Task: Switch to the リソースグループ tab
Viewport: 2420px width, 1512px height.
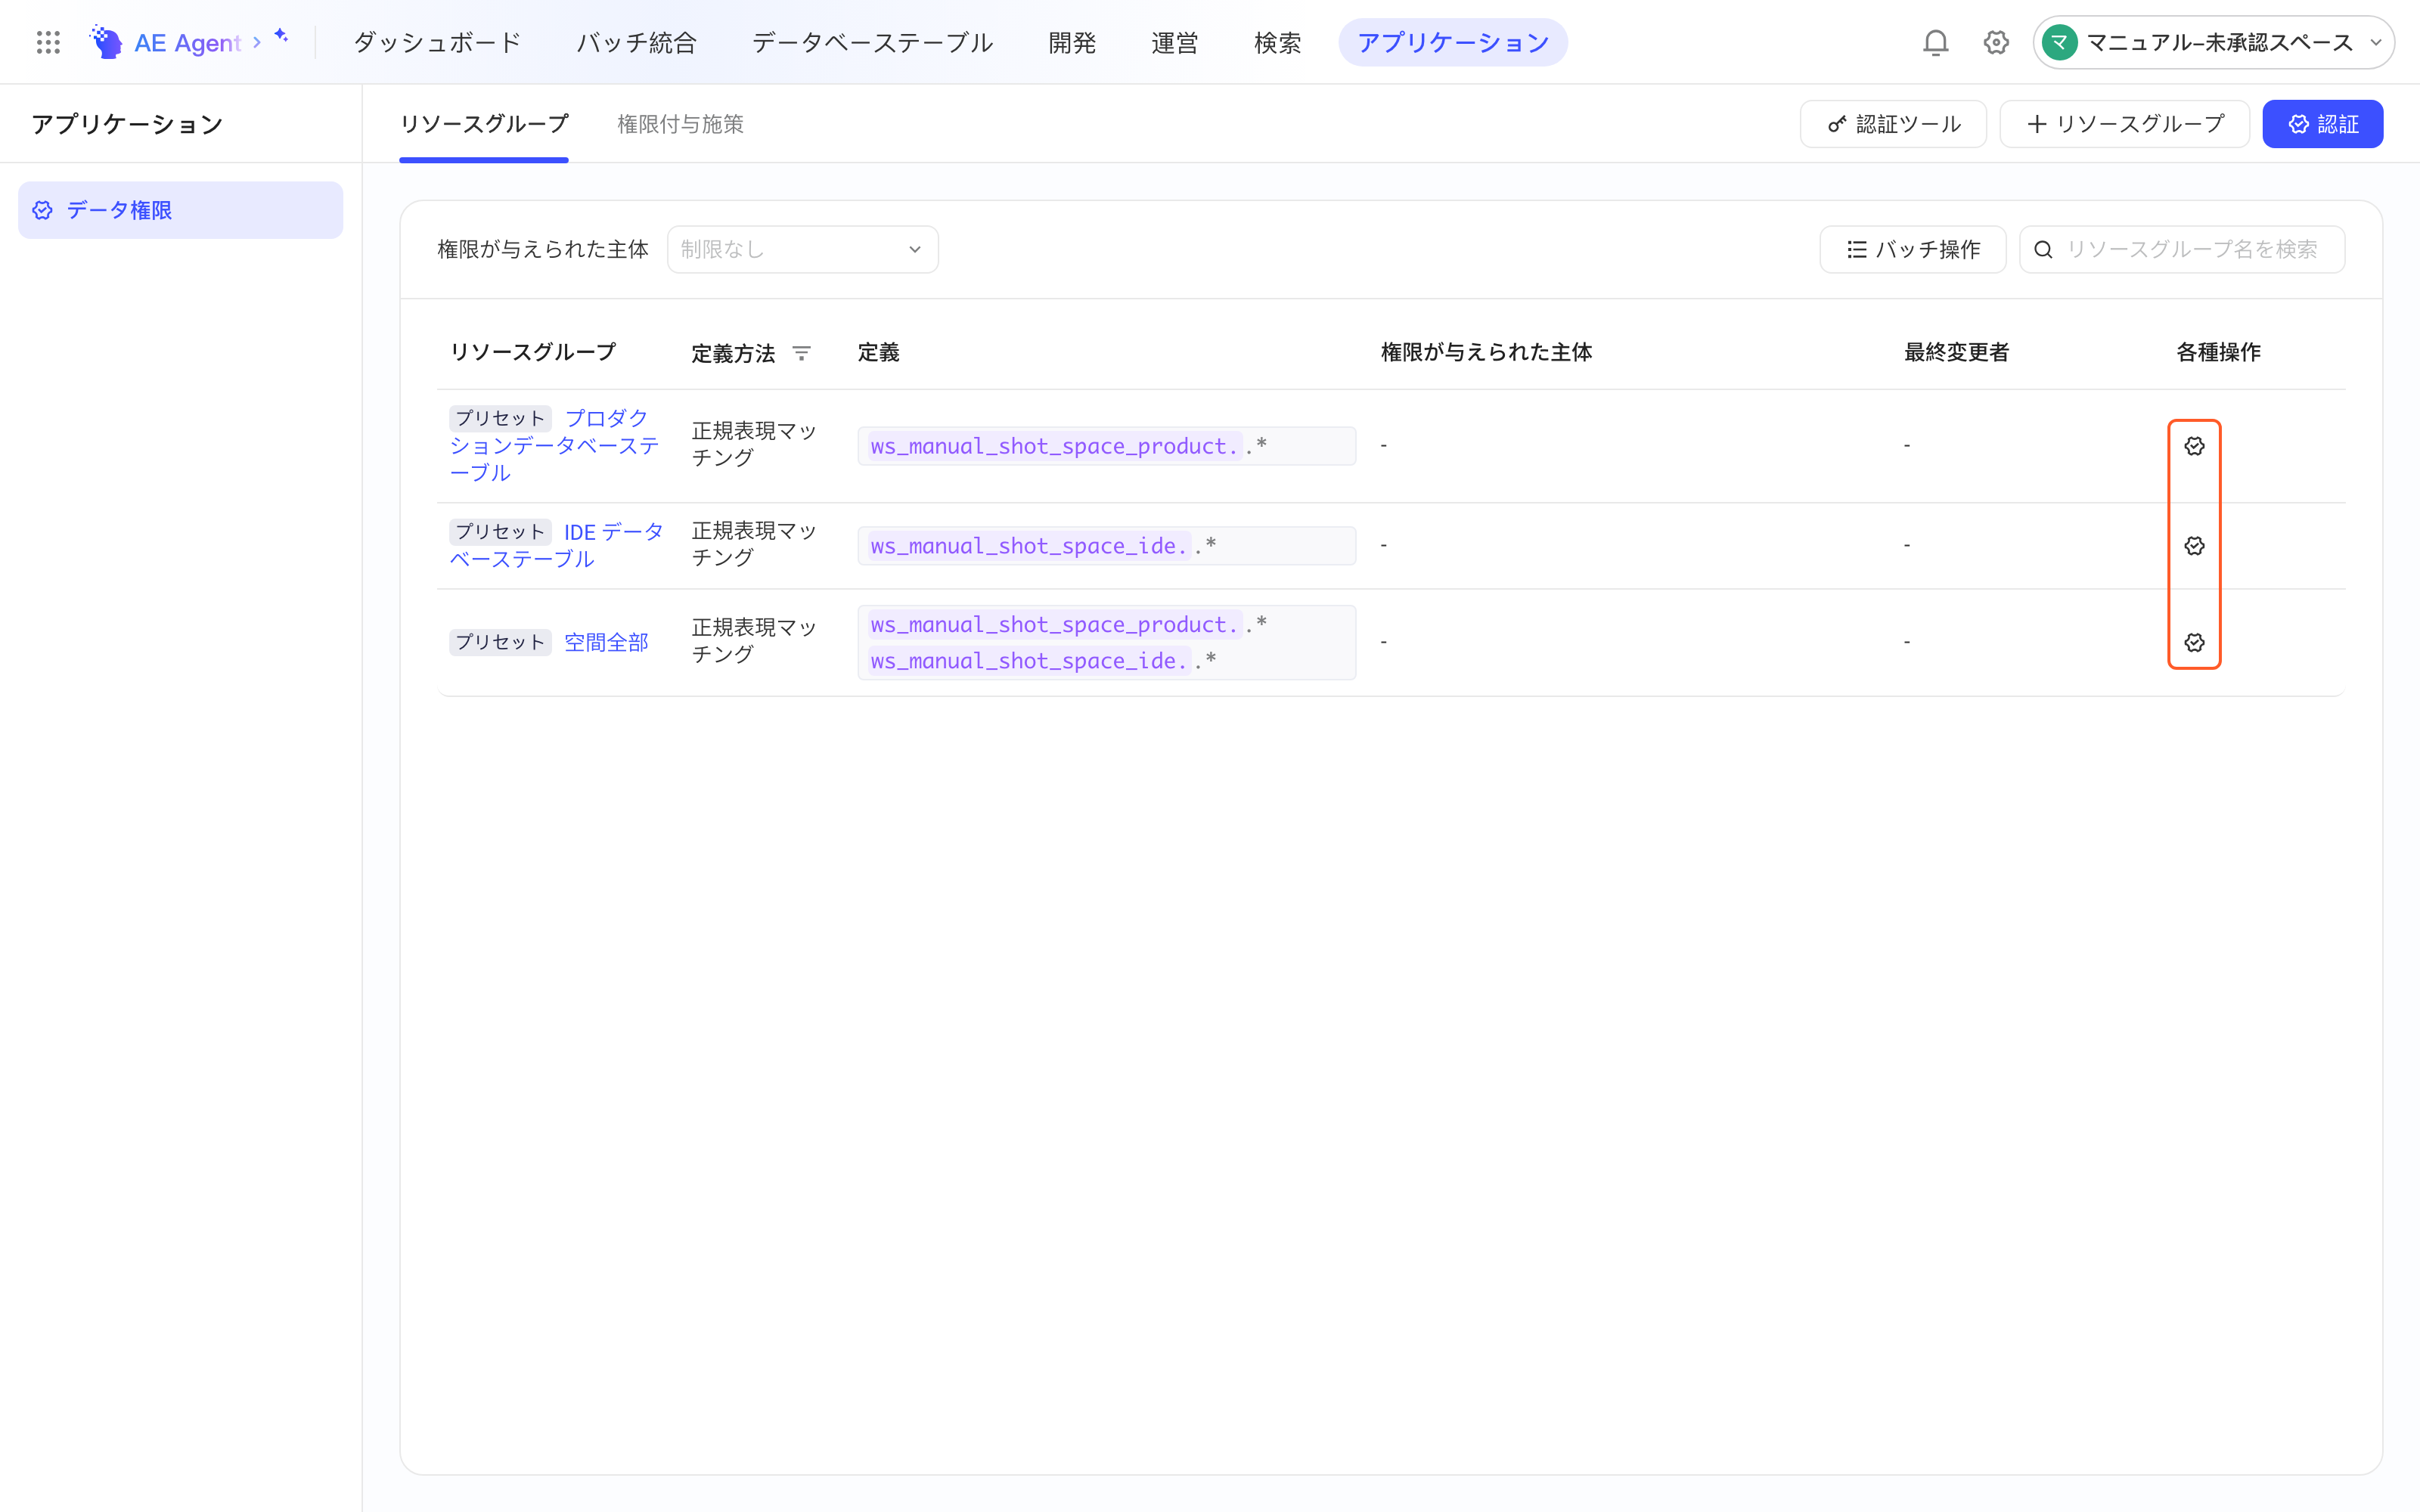Action: 484,124
